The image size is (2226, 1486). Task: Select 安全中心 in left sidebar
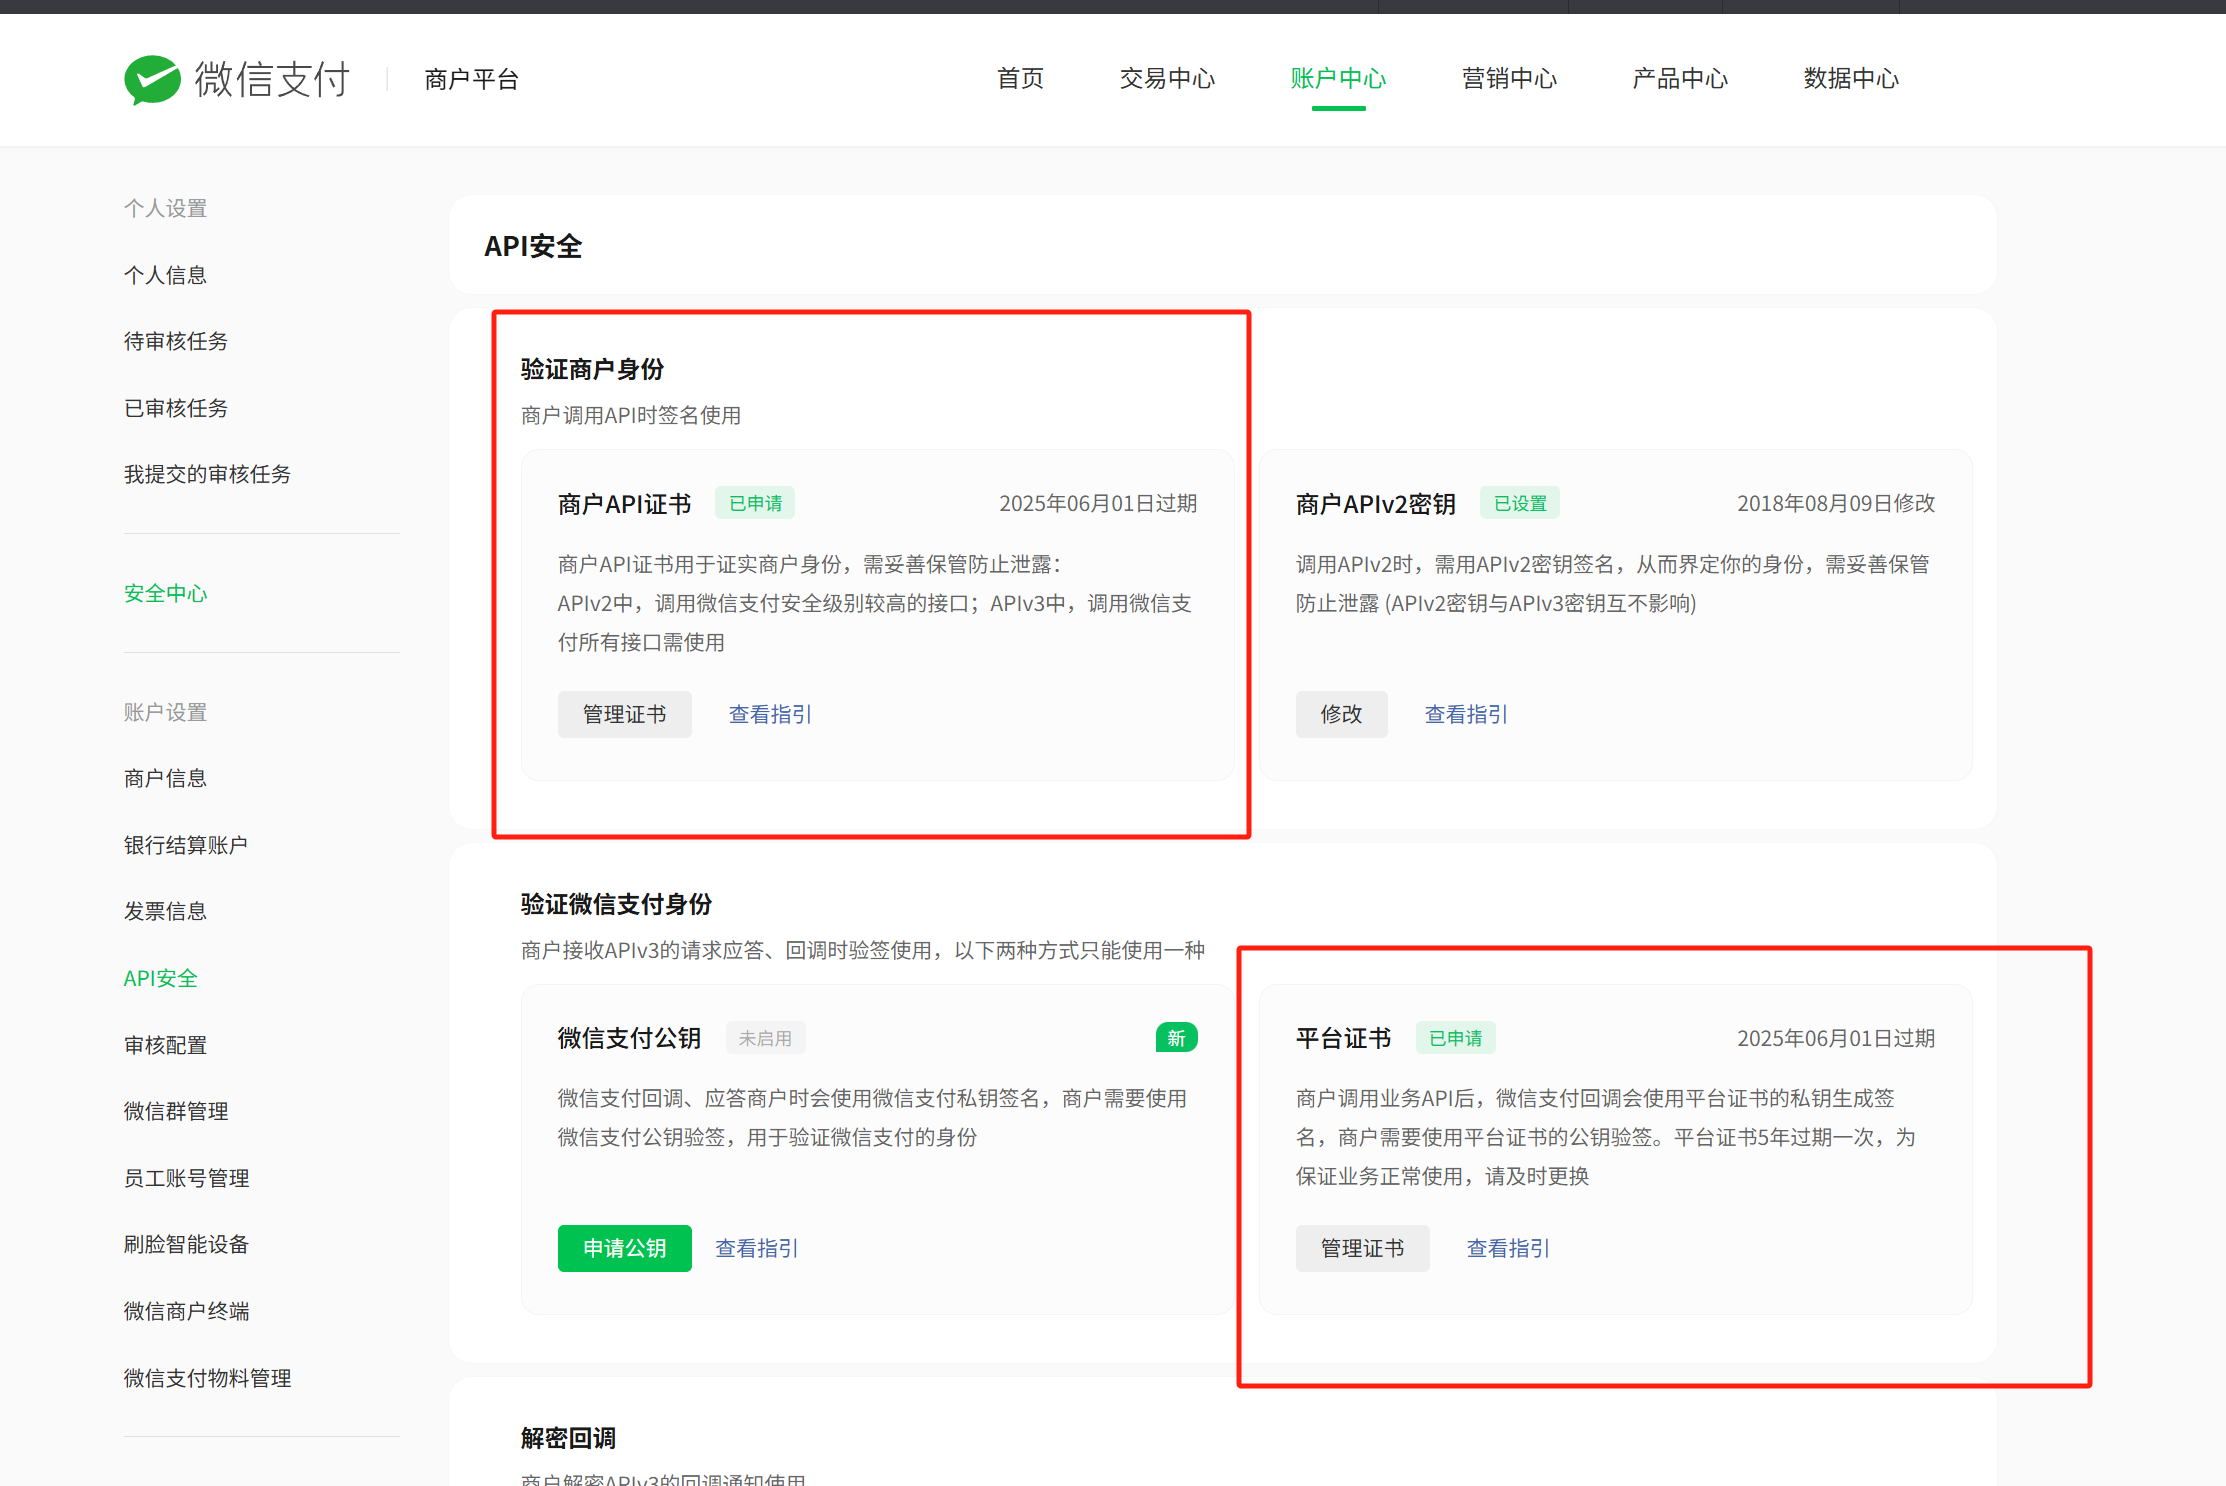pyautogui.click(x=165, y=593)
